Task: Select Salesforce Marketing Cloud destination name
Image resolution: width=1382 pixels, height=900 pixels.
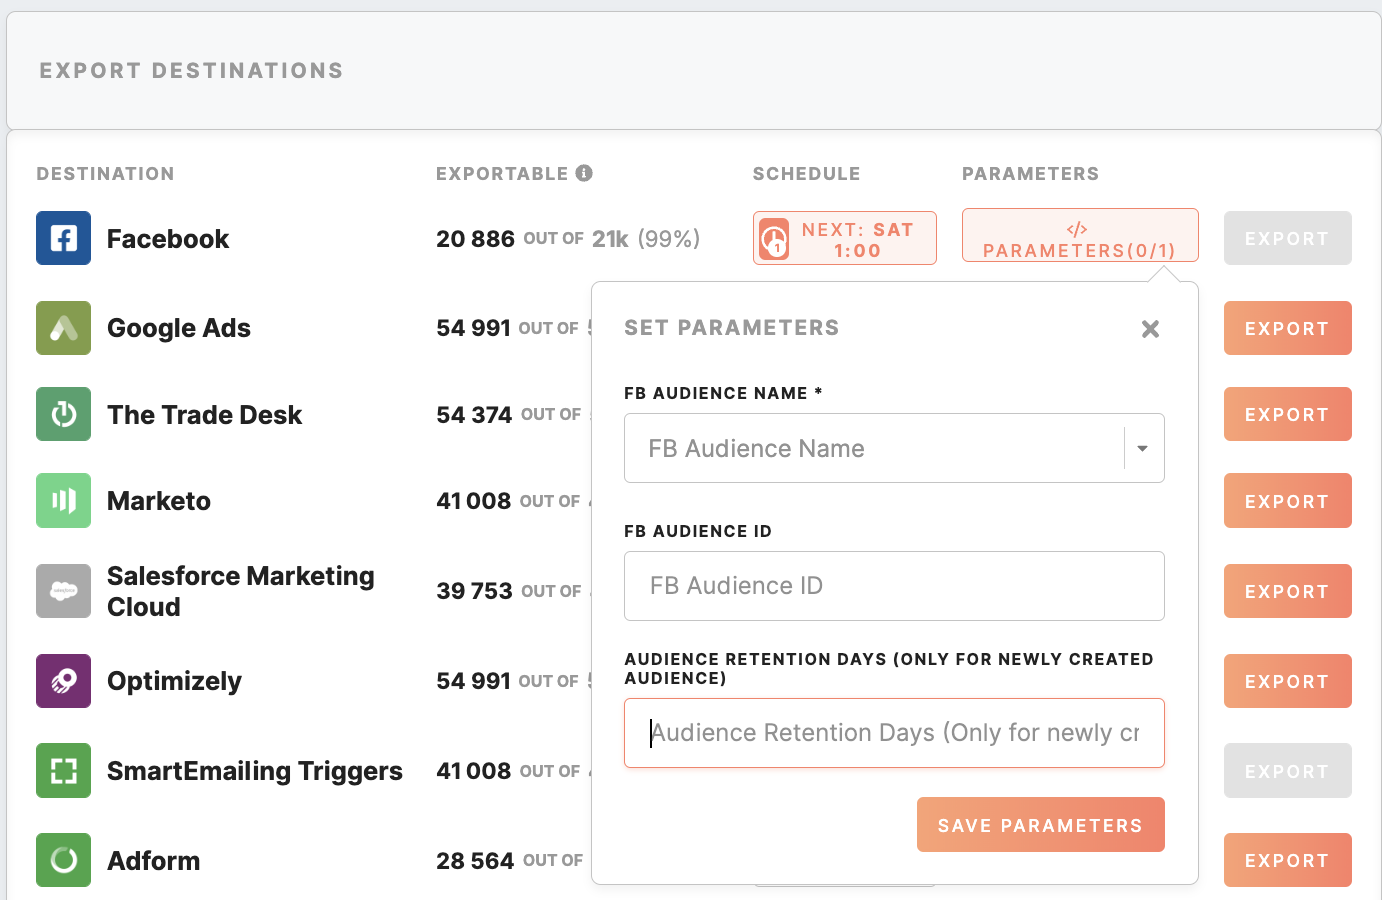Action: [241, 591]
